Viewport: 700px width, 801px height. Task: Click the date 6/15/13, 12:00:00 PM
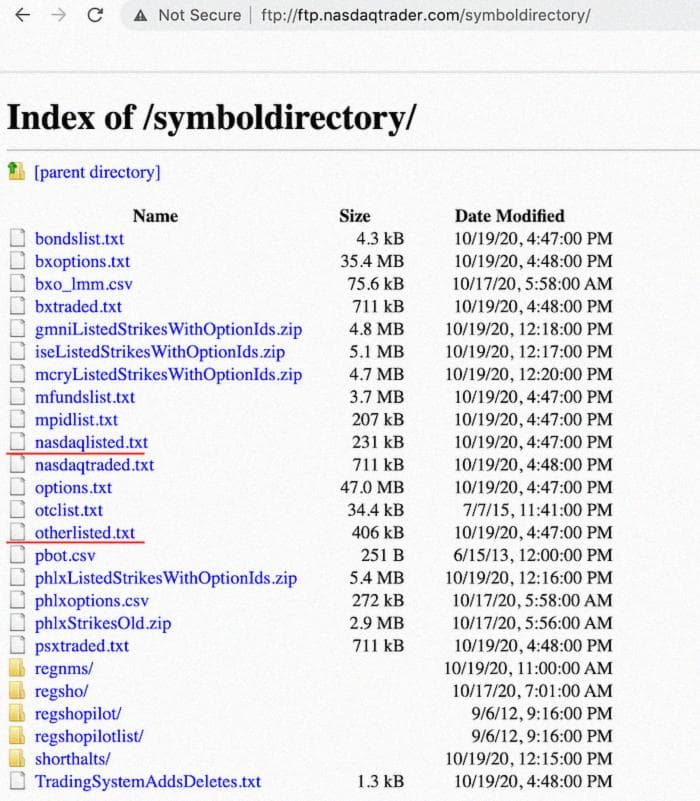coord(533,555)
